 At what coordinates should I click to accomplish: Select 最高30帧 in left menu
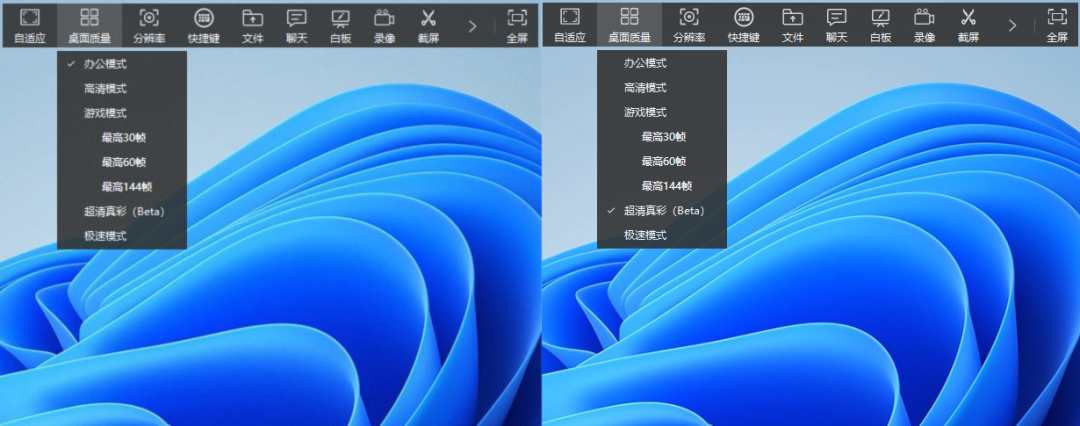click(x=122, y=138)
